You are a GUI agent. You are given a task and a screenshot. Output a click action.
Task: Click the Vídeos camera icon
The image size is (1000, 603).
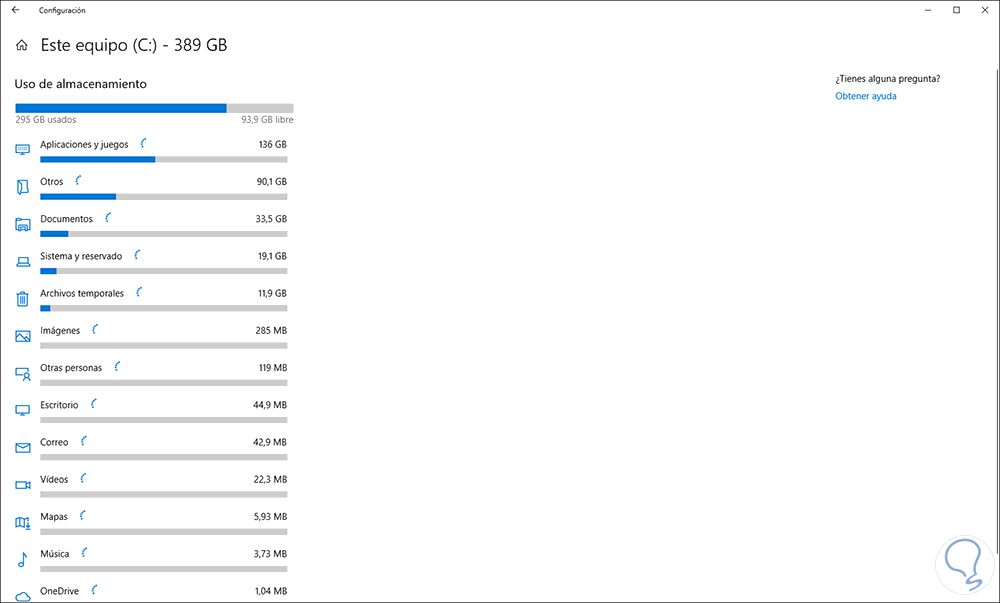pos(23,485)
